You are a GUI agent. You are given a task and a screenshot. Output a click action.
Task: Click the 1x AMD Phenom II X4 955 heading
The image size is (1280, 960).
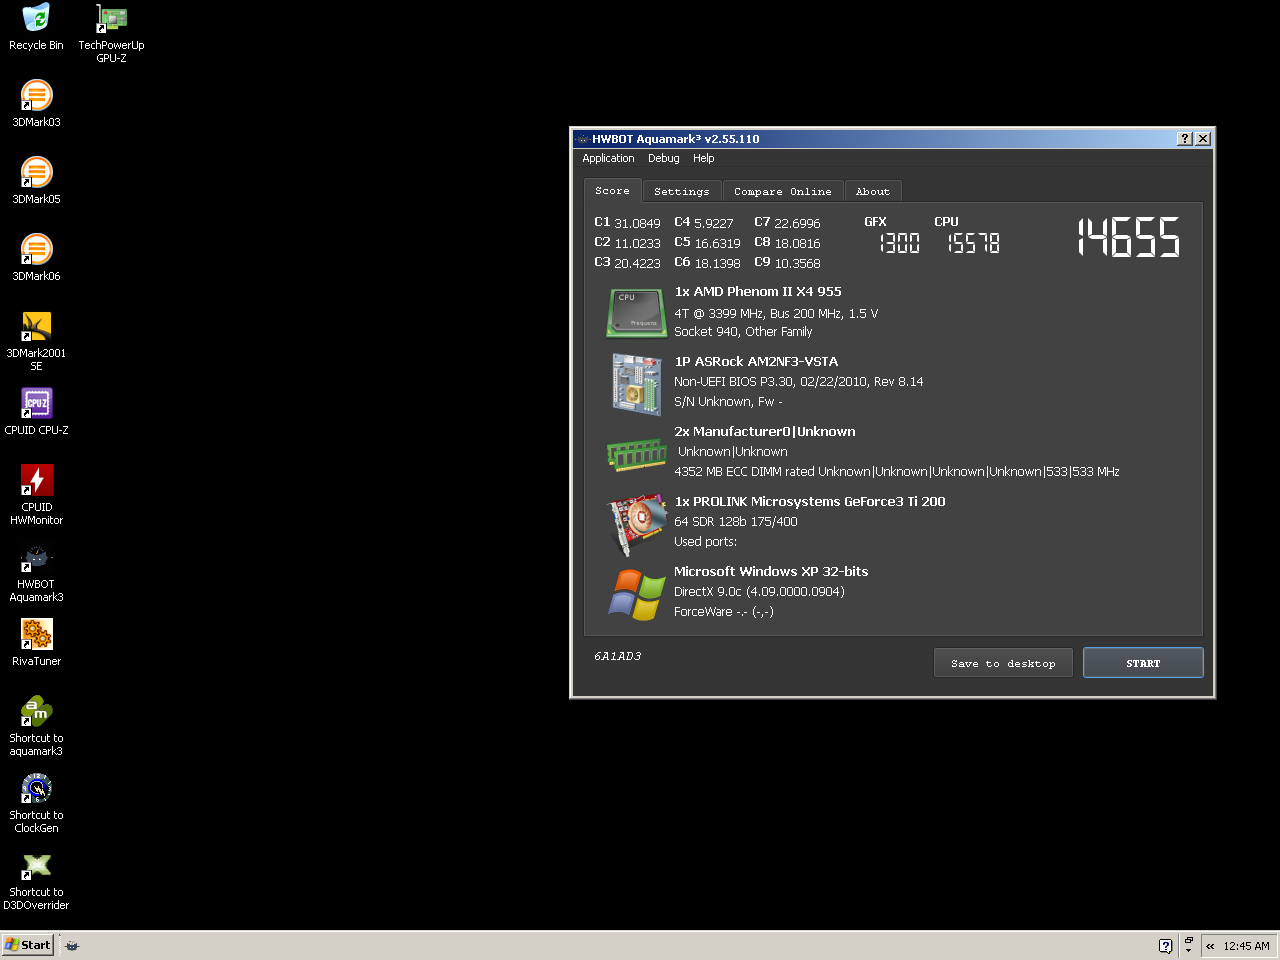[758, 291]
